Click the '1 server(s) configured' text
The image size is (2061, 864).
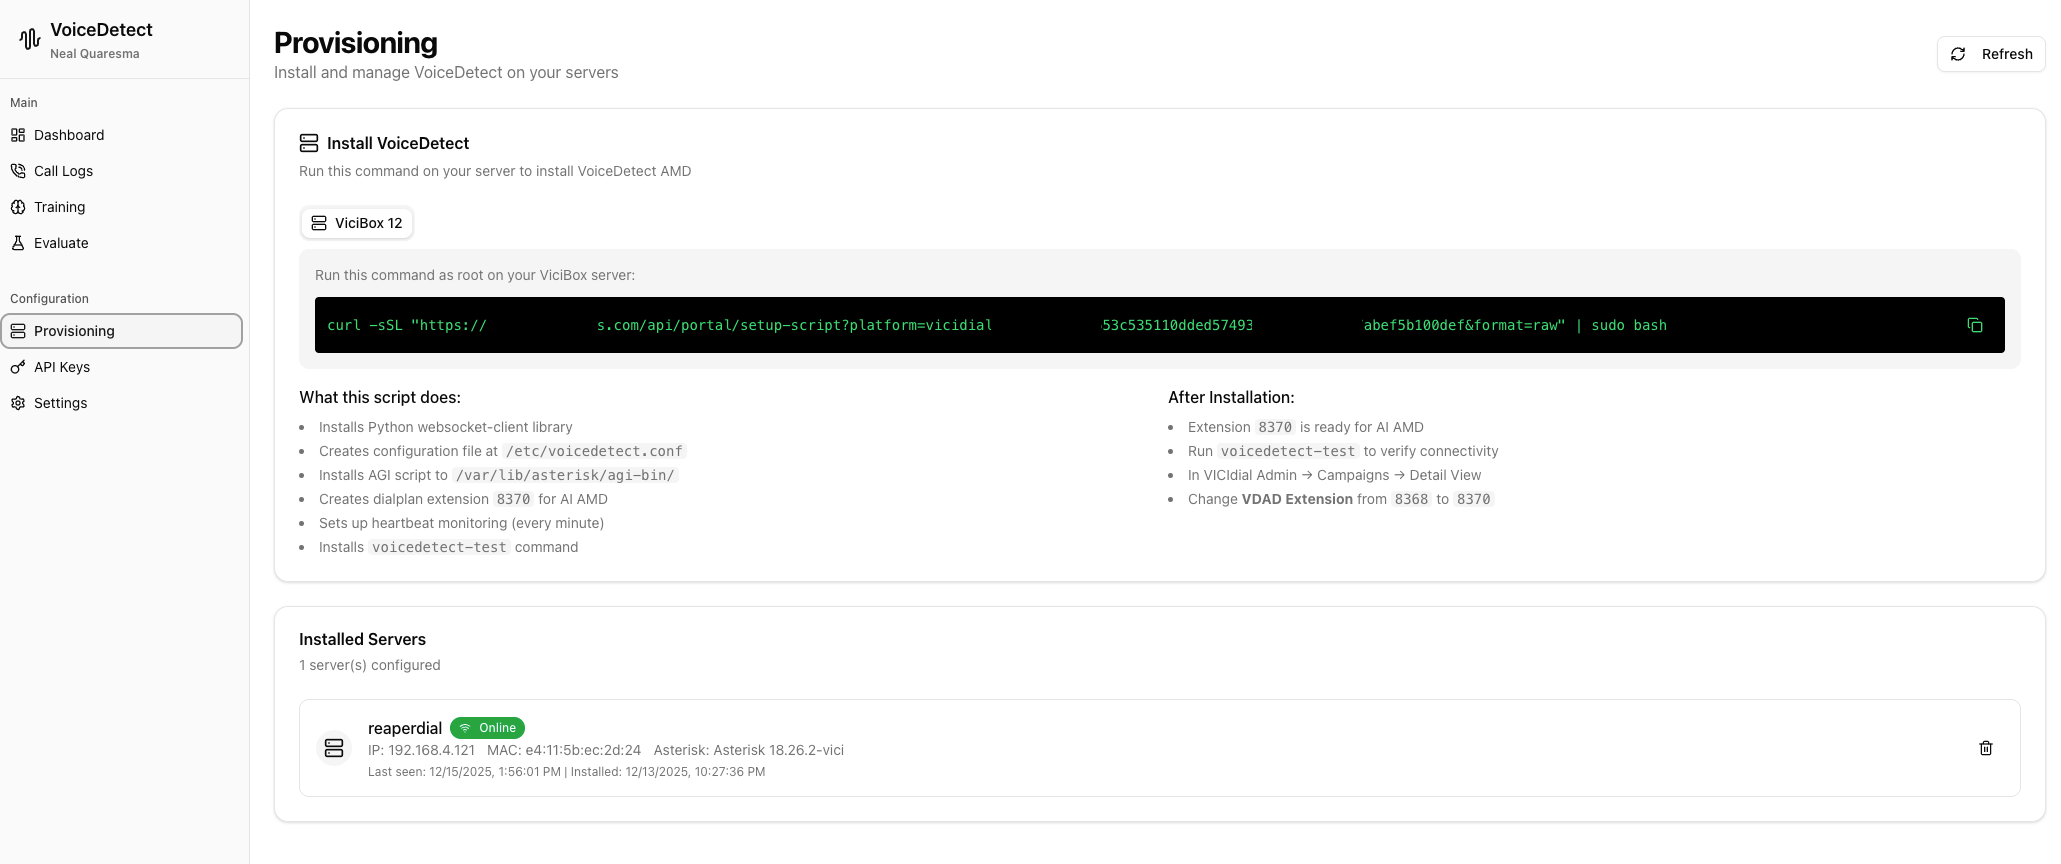click(x=370, y=665)
